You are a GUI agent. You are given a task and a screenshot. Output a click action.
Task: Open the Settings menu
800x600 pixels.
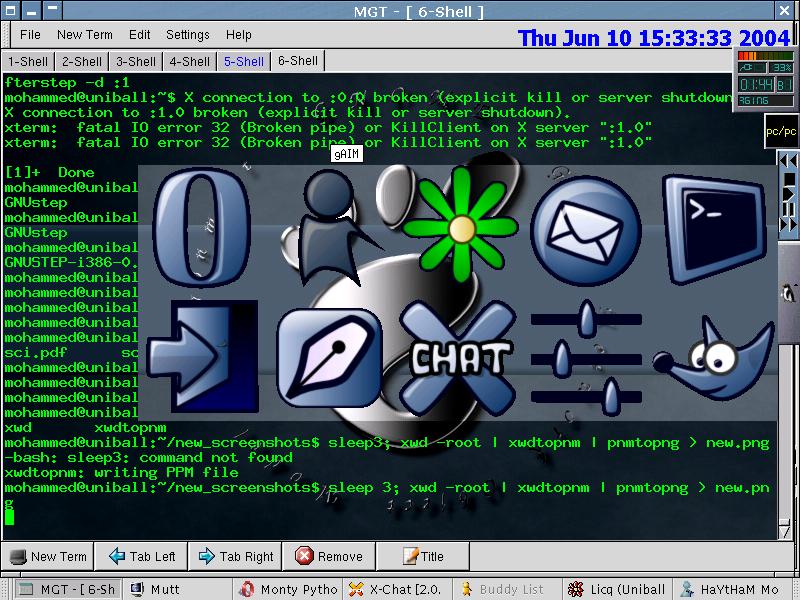click(x=188, y=35)
